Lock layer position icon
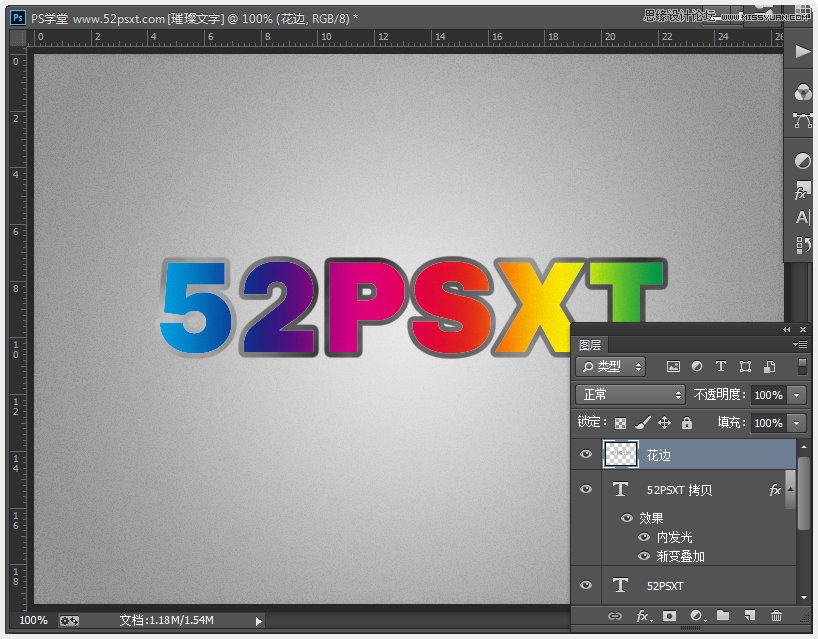Image resolution: width=818 pixels, height=639 pixels. [664, 423]
